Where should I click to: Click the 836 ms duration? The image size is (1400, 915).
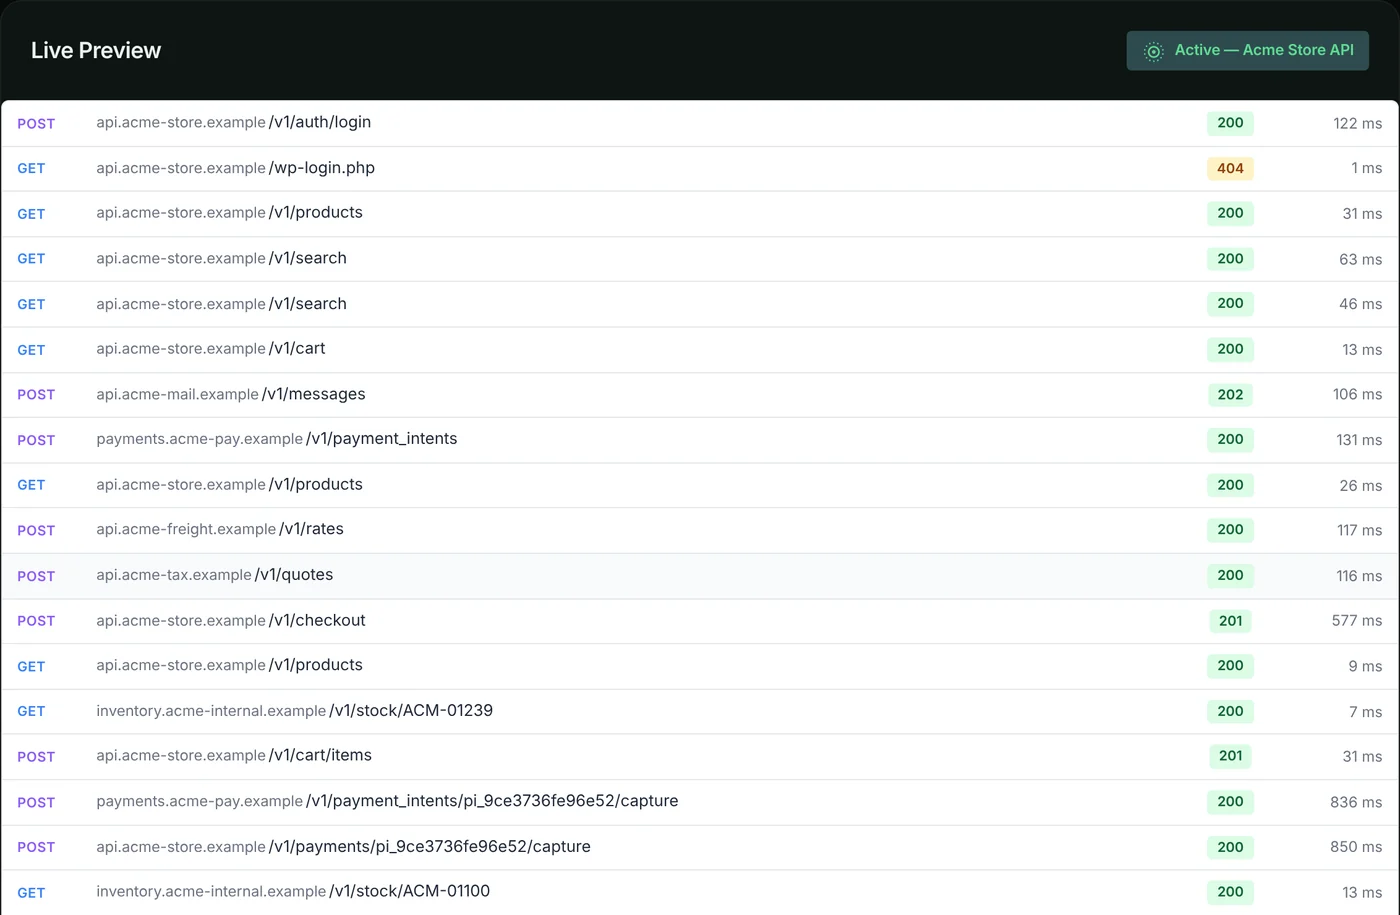(x=1357, y=802)
